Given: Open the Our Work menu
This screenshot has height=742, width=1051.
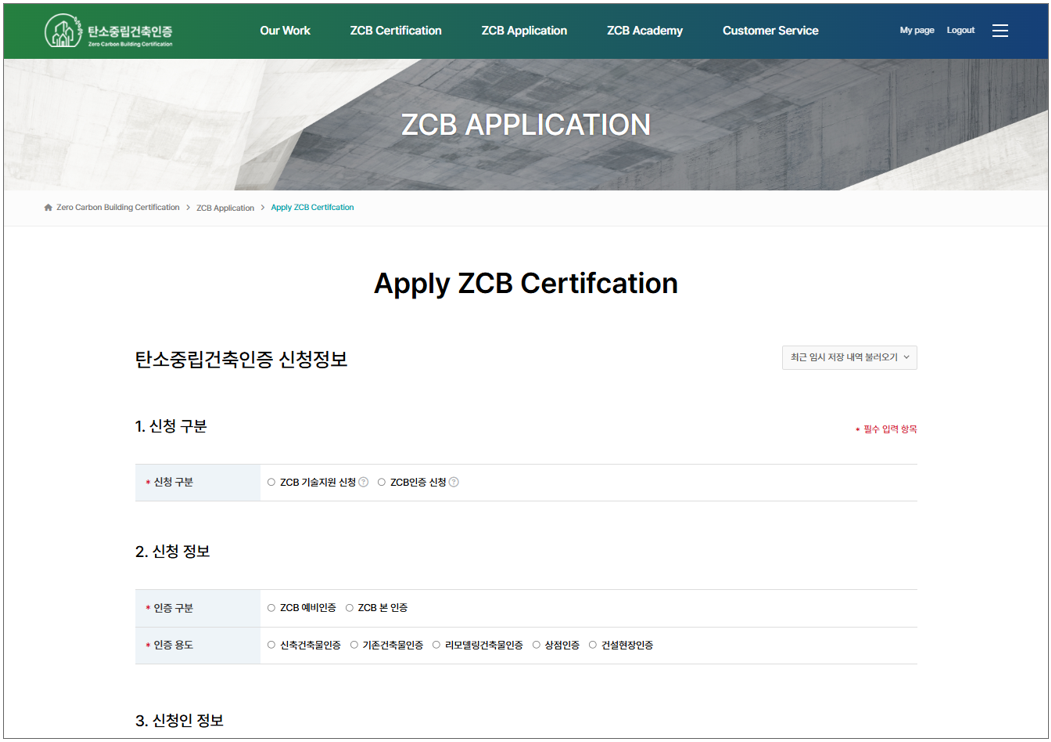Looking at the screenshot, I should (x=285, y=31).
